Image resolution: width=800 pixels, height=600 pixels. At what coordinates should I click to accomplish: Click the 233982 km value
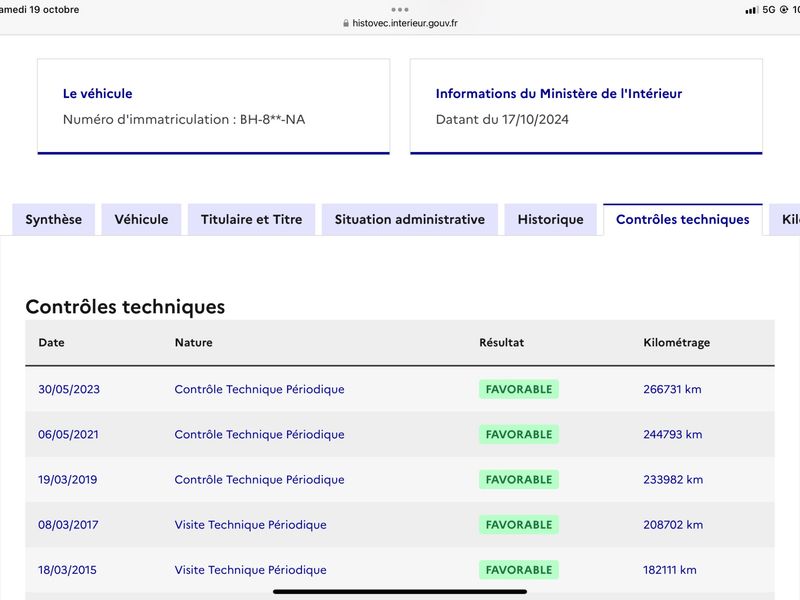(x=673, y=480)
